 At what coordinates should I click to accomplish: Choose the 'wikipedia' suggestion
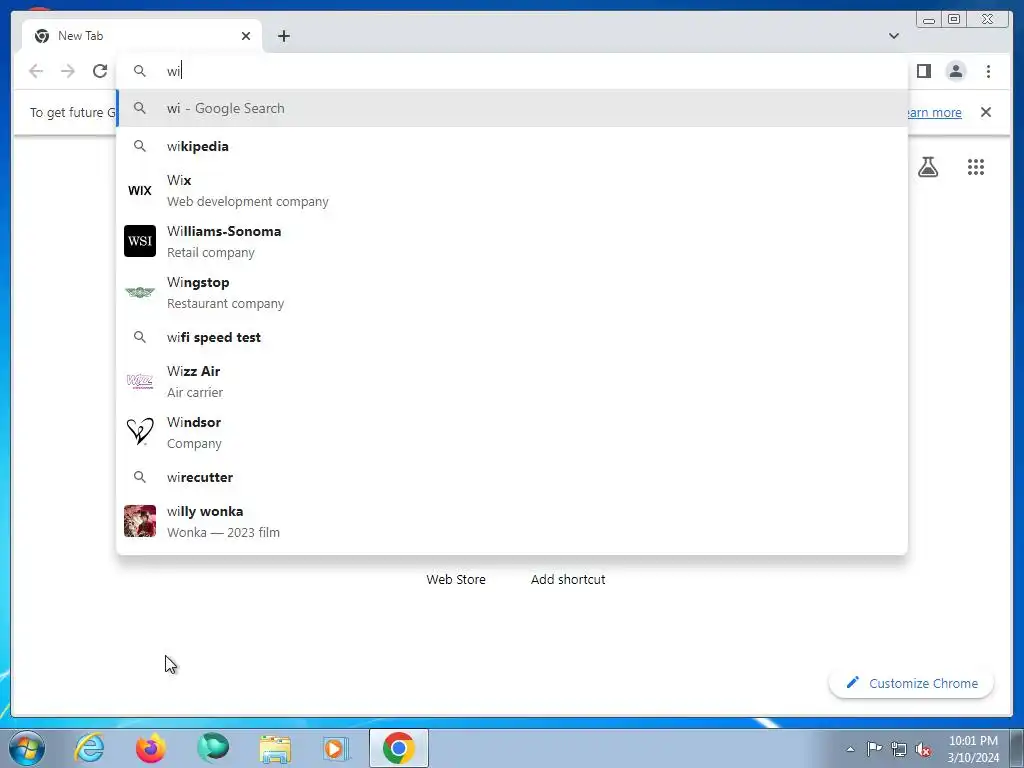tap(512, 146)
